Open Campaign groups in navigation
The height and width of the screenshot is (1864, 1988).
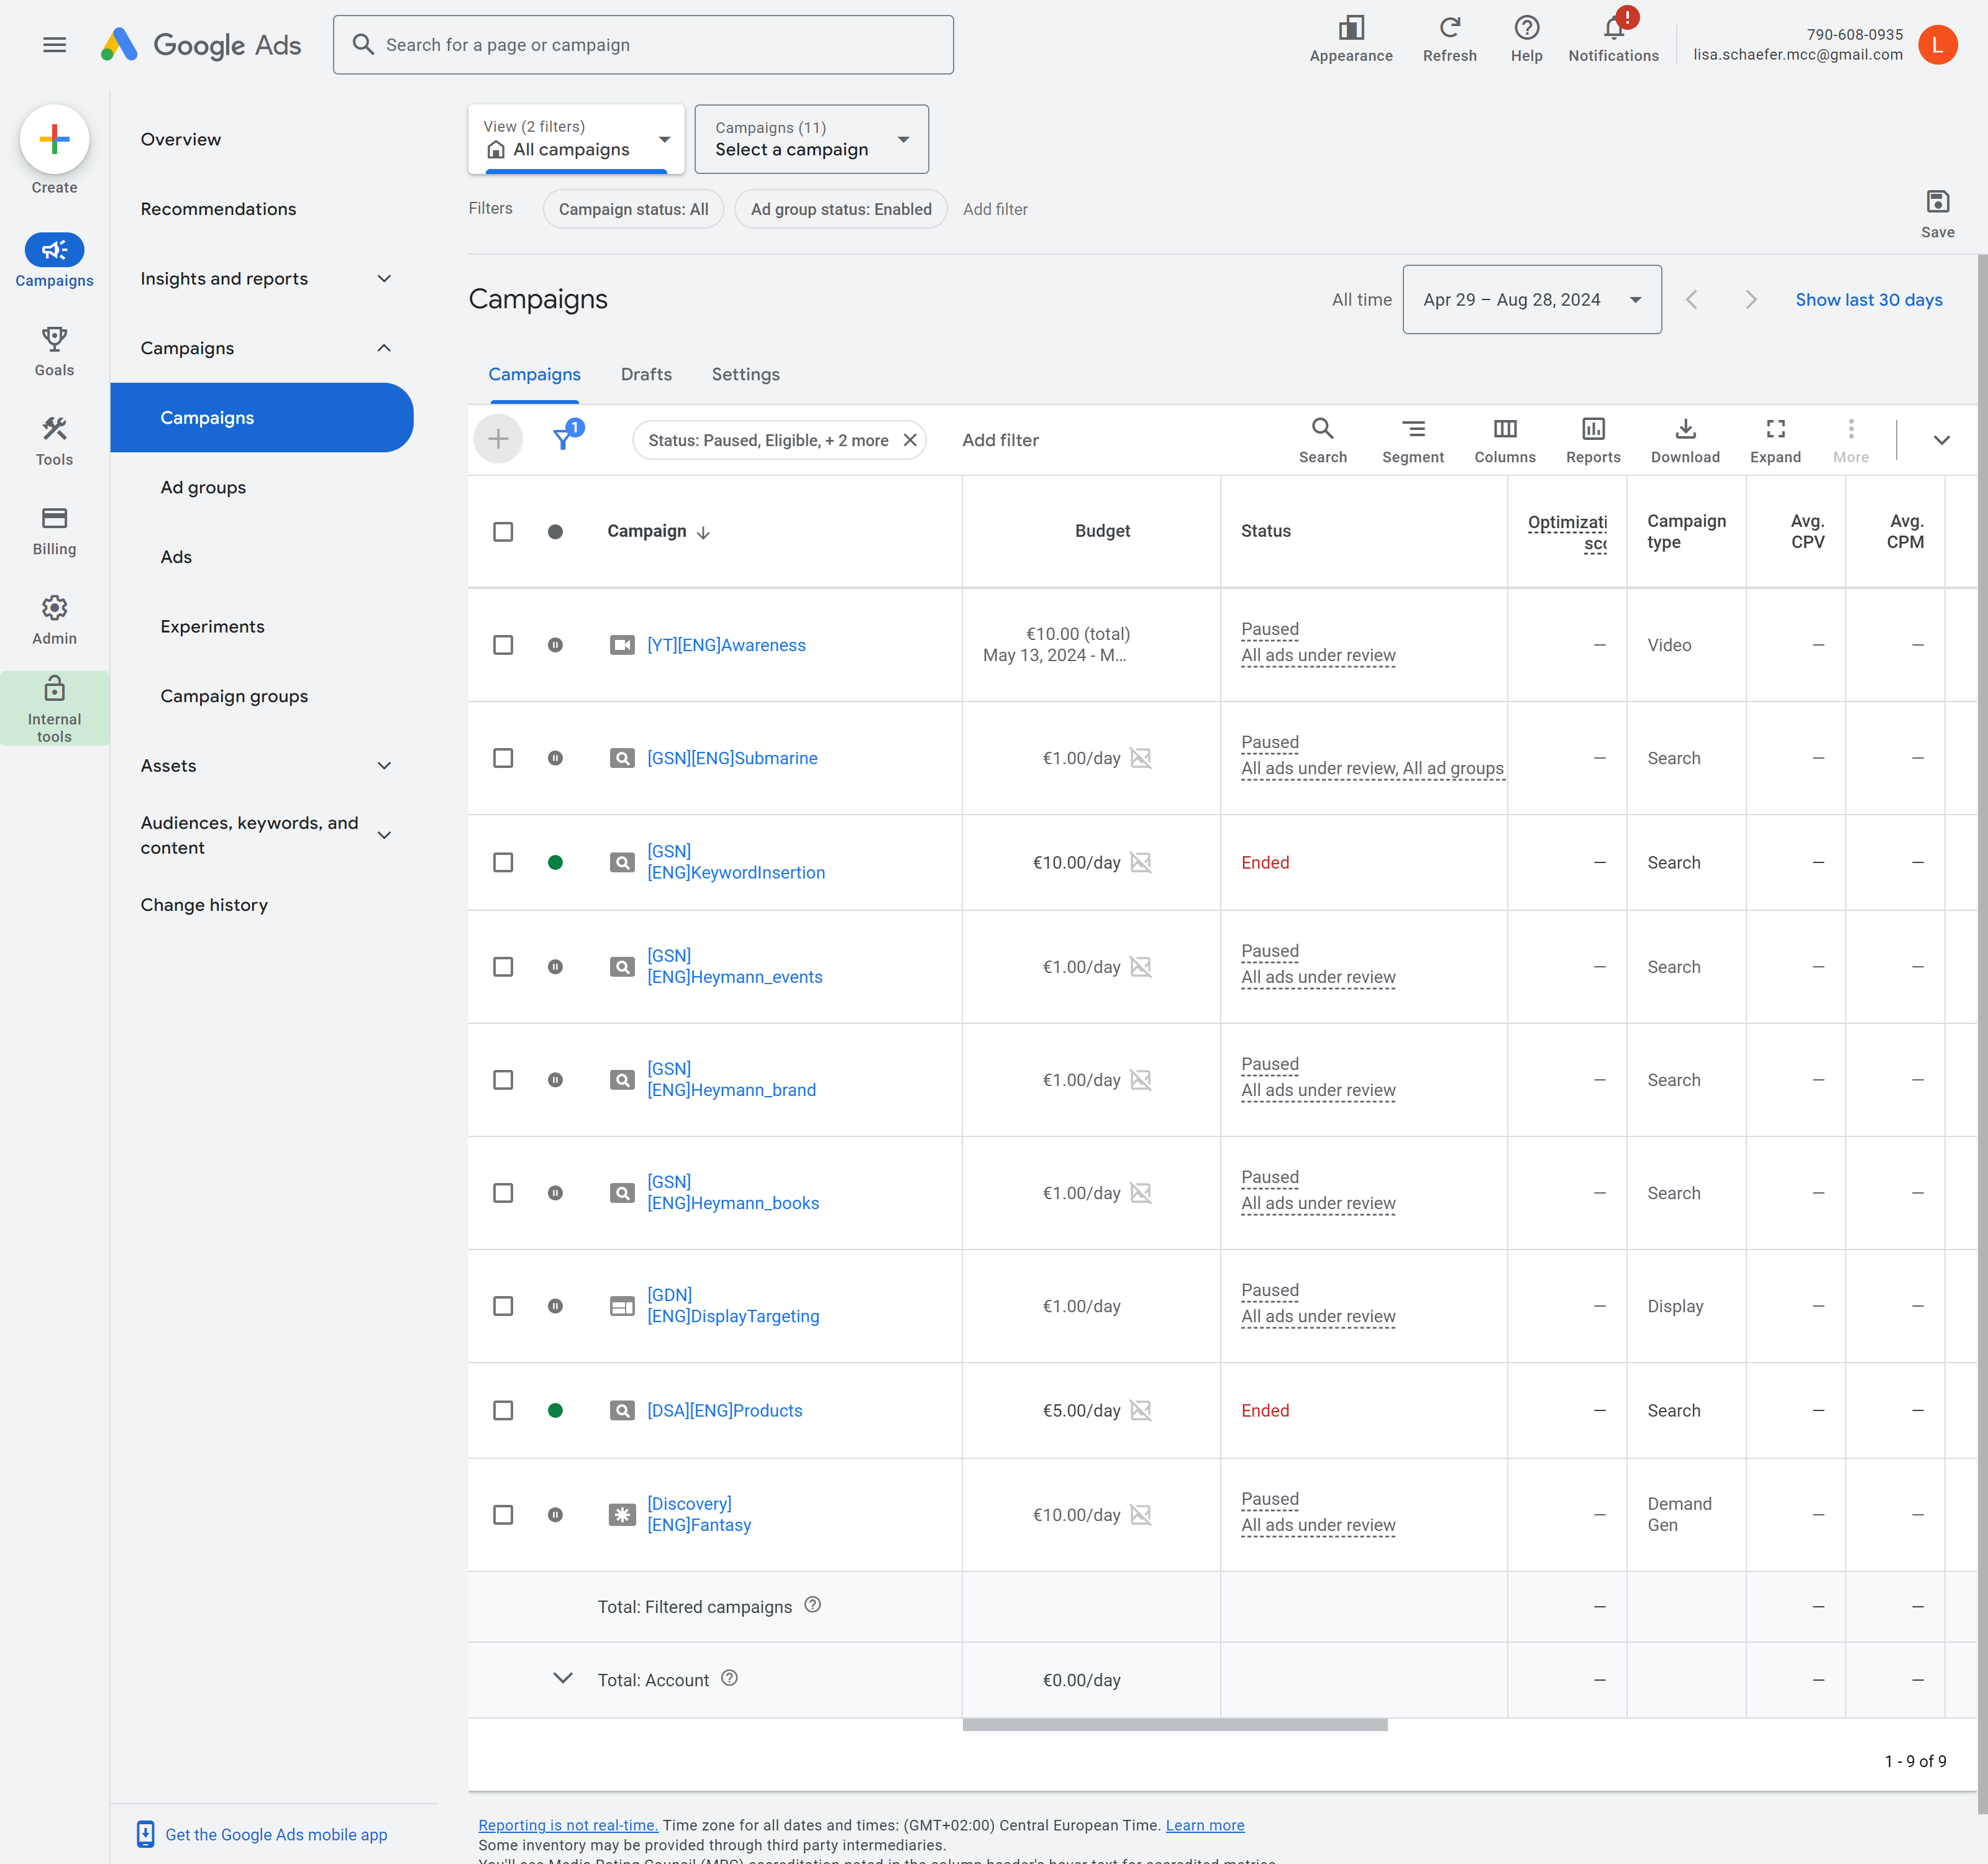tap(234, 696)
